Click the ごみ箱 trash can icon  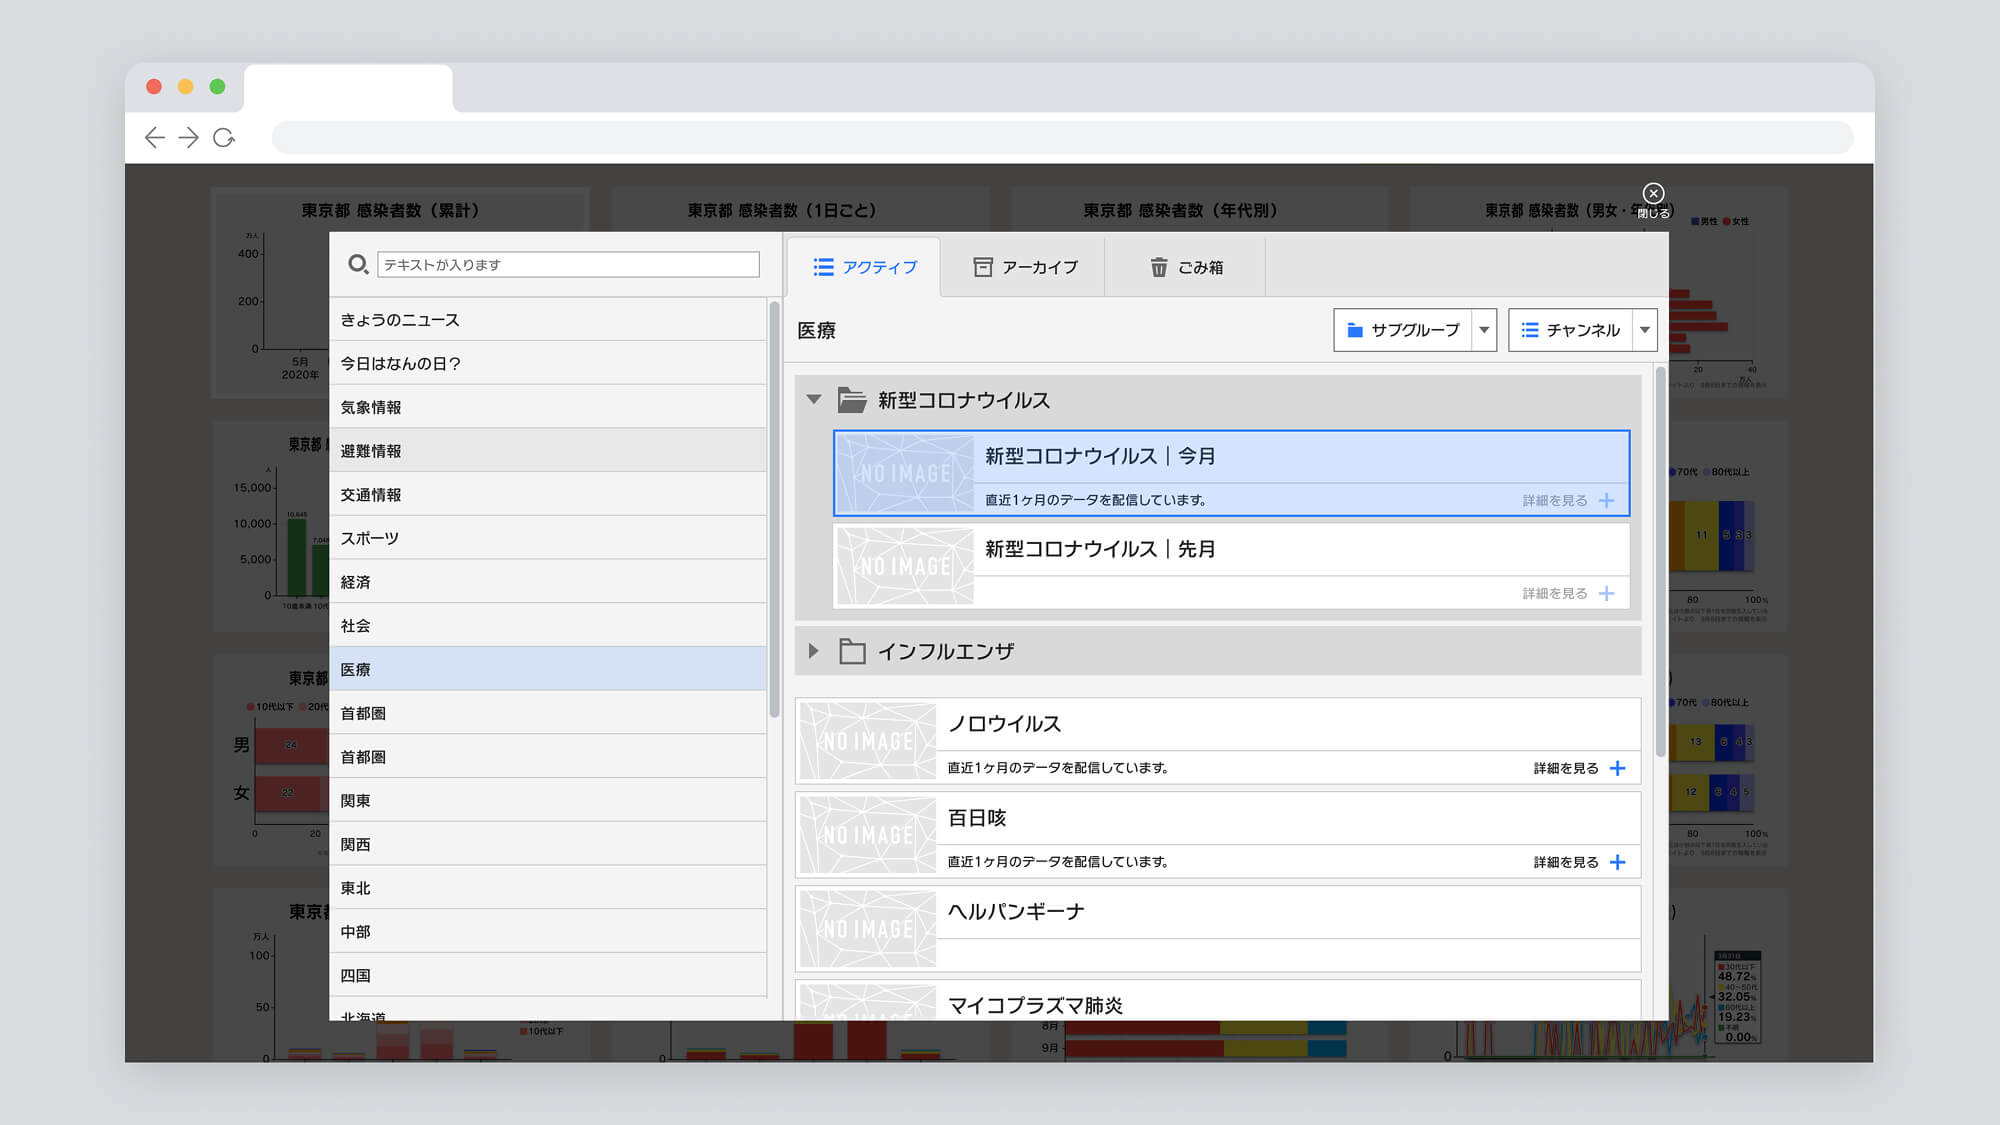1159,267
